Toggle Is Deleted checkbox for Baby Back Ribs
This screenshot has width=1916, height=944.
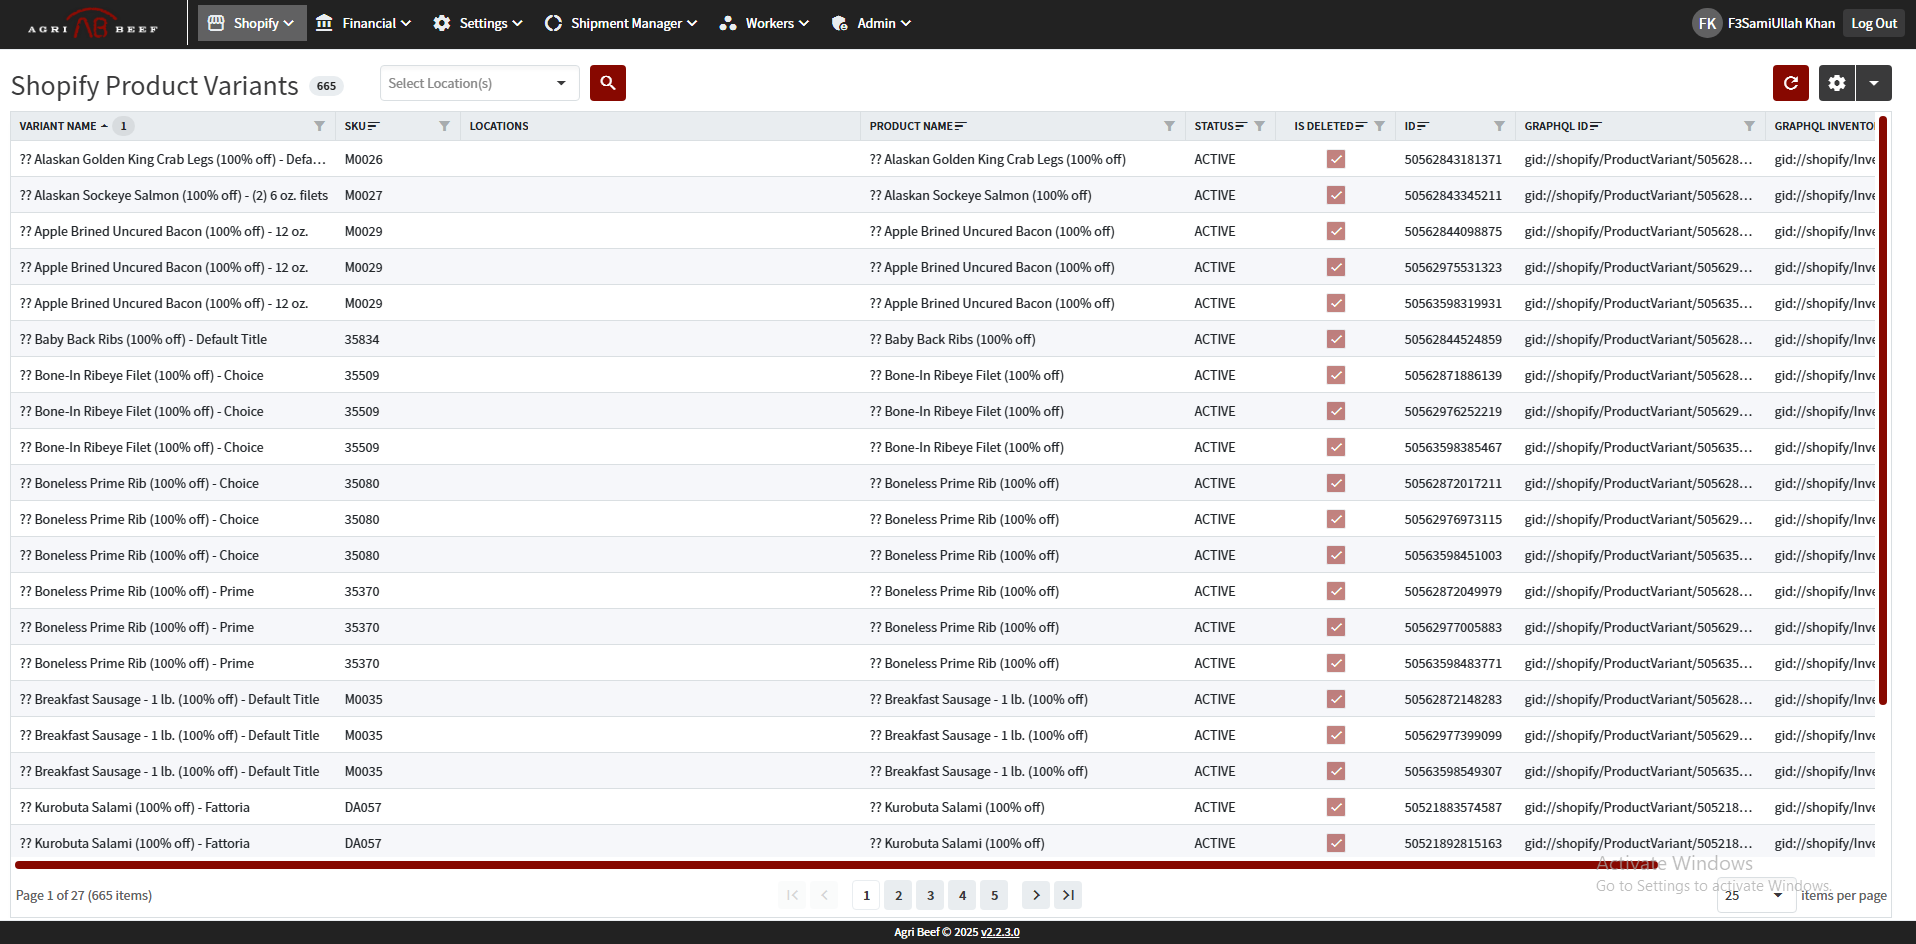tap(1335, 339)
